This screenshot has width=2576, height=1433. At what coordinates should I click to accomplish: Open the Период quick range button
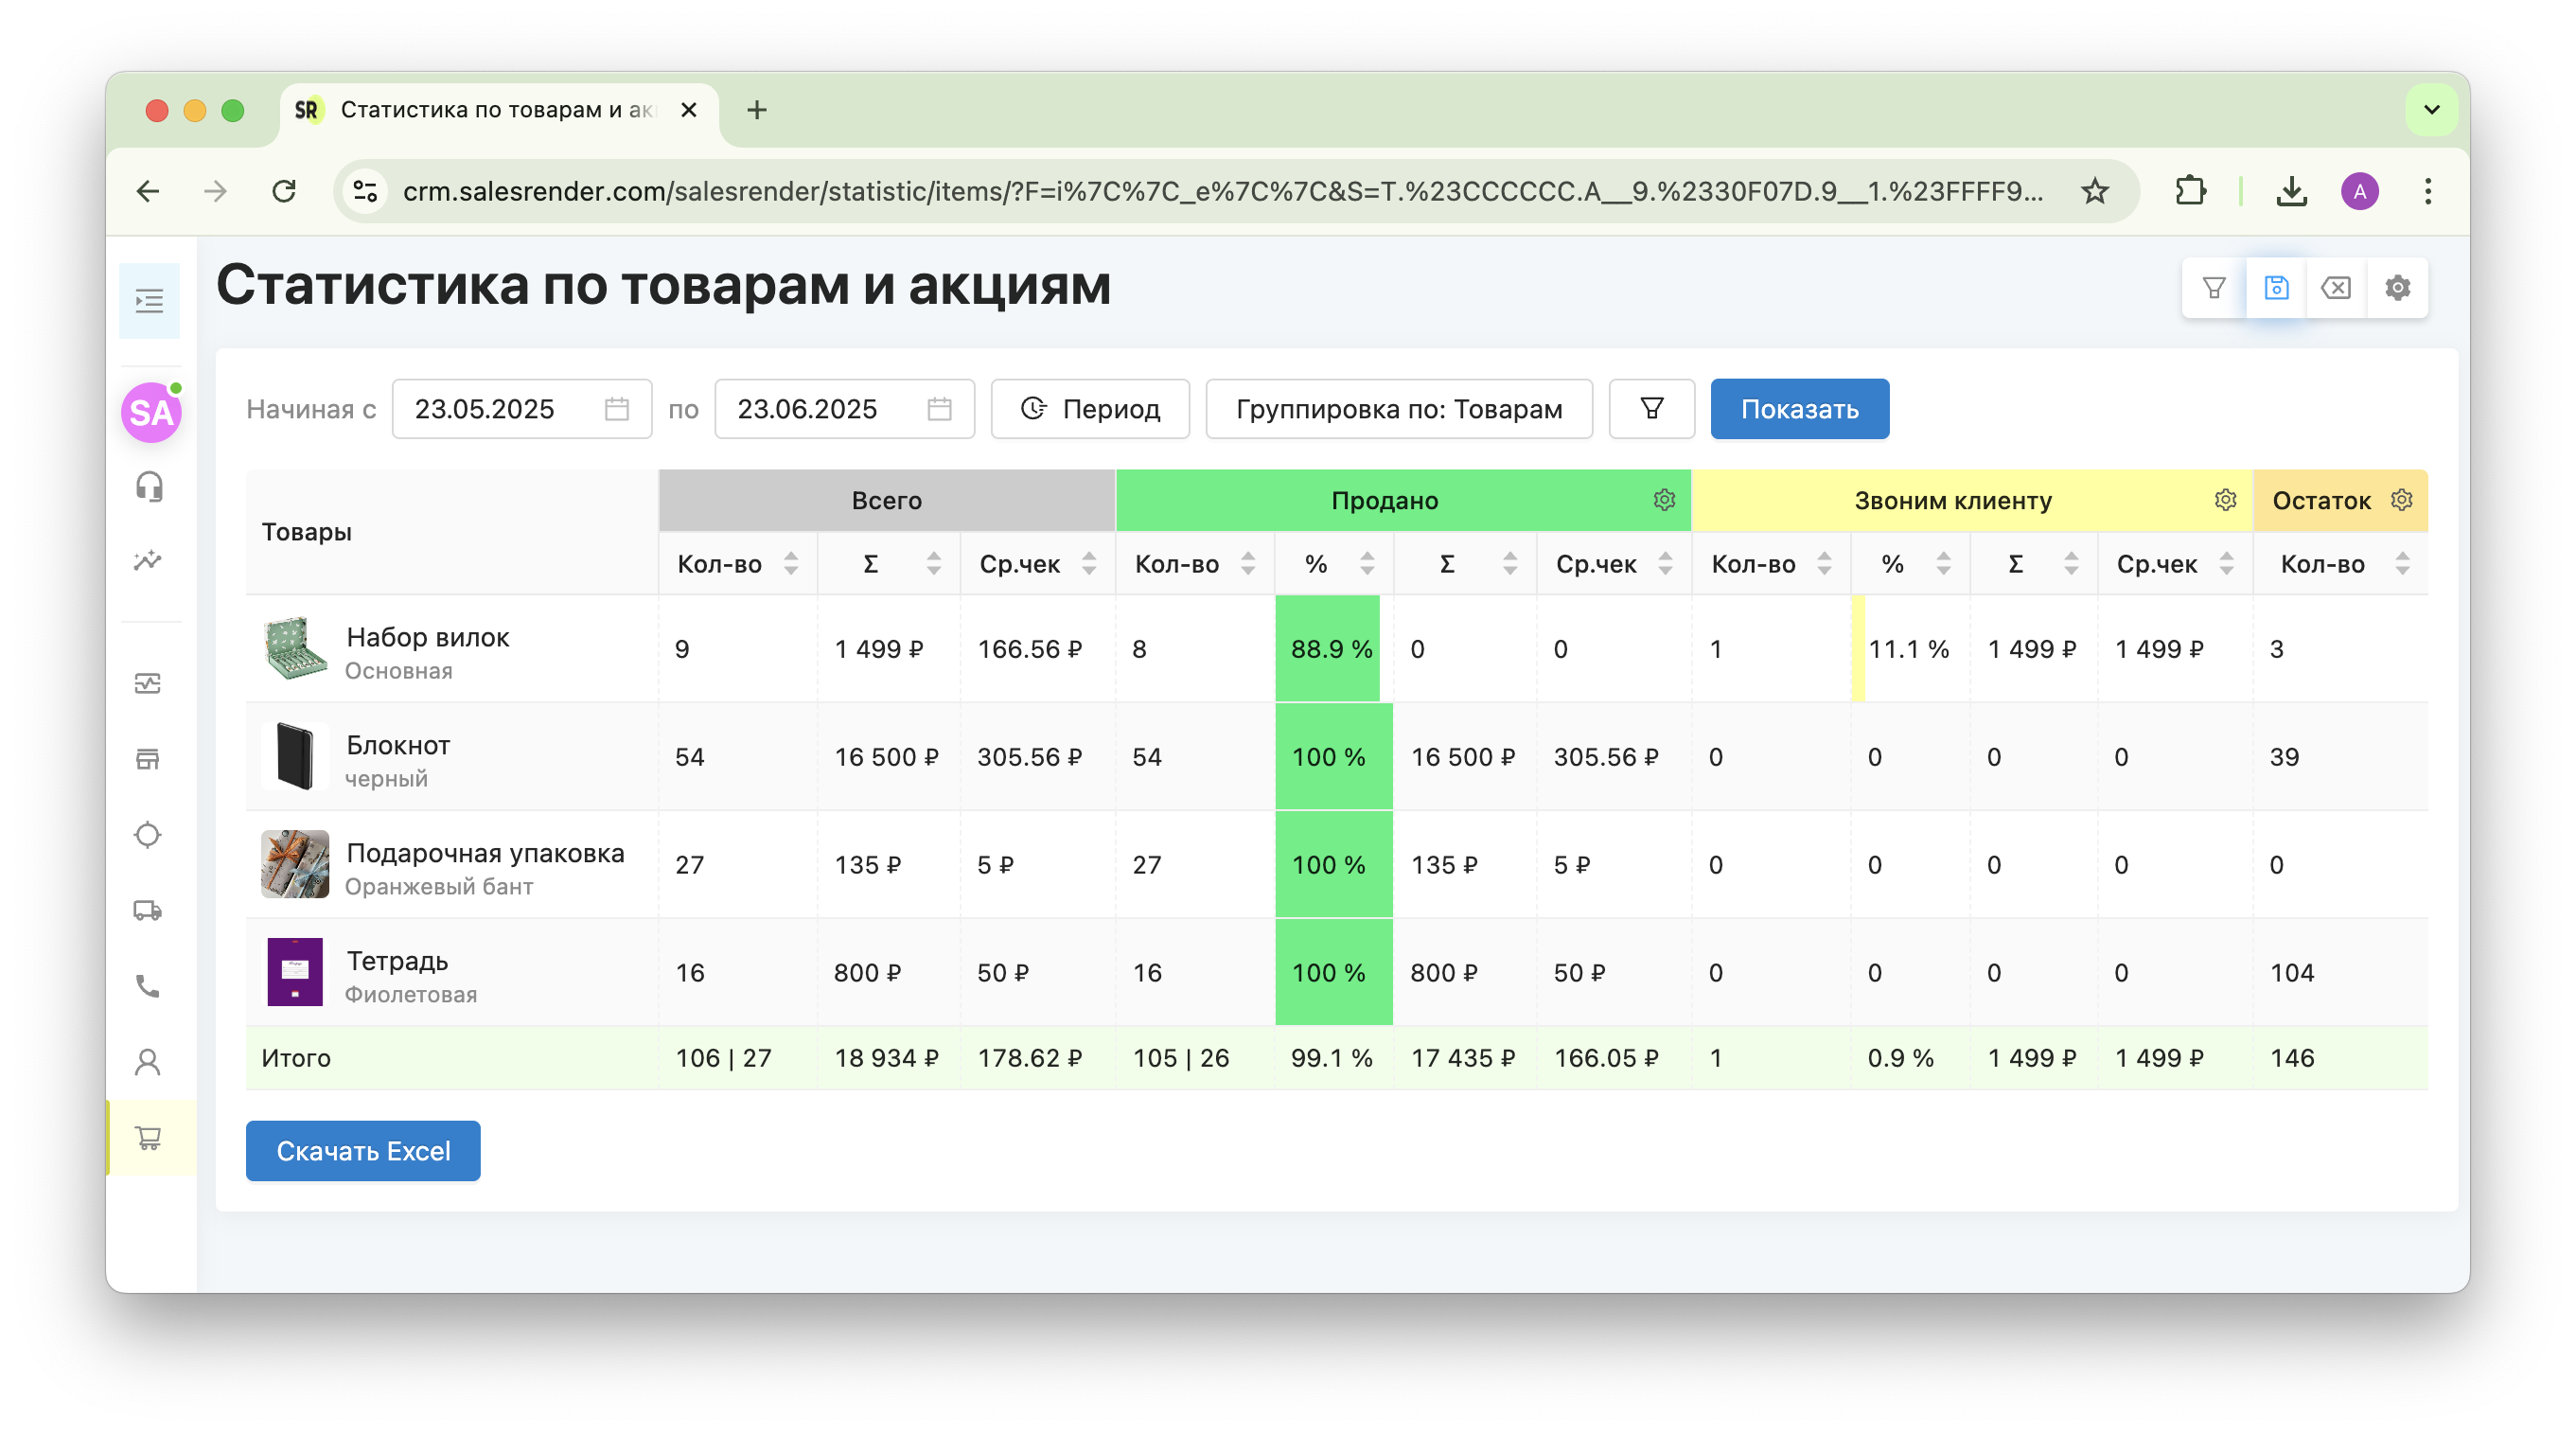pos(1090,409)
